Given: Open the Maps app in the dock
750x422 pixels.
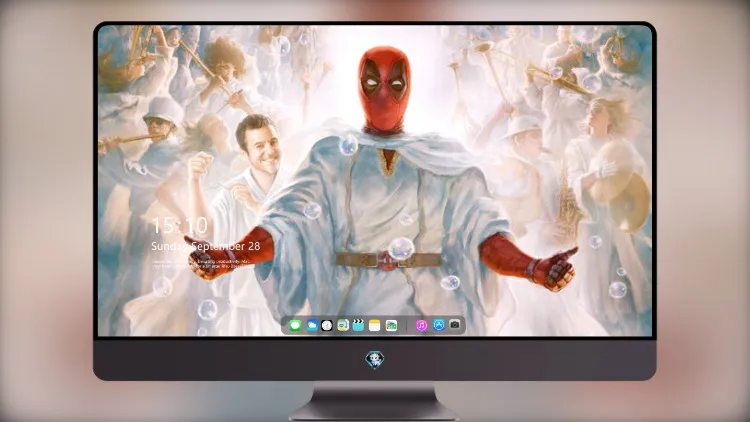Looking at the screenshot, I should coord(343,326).
